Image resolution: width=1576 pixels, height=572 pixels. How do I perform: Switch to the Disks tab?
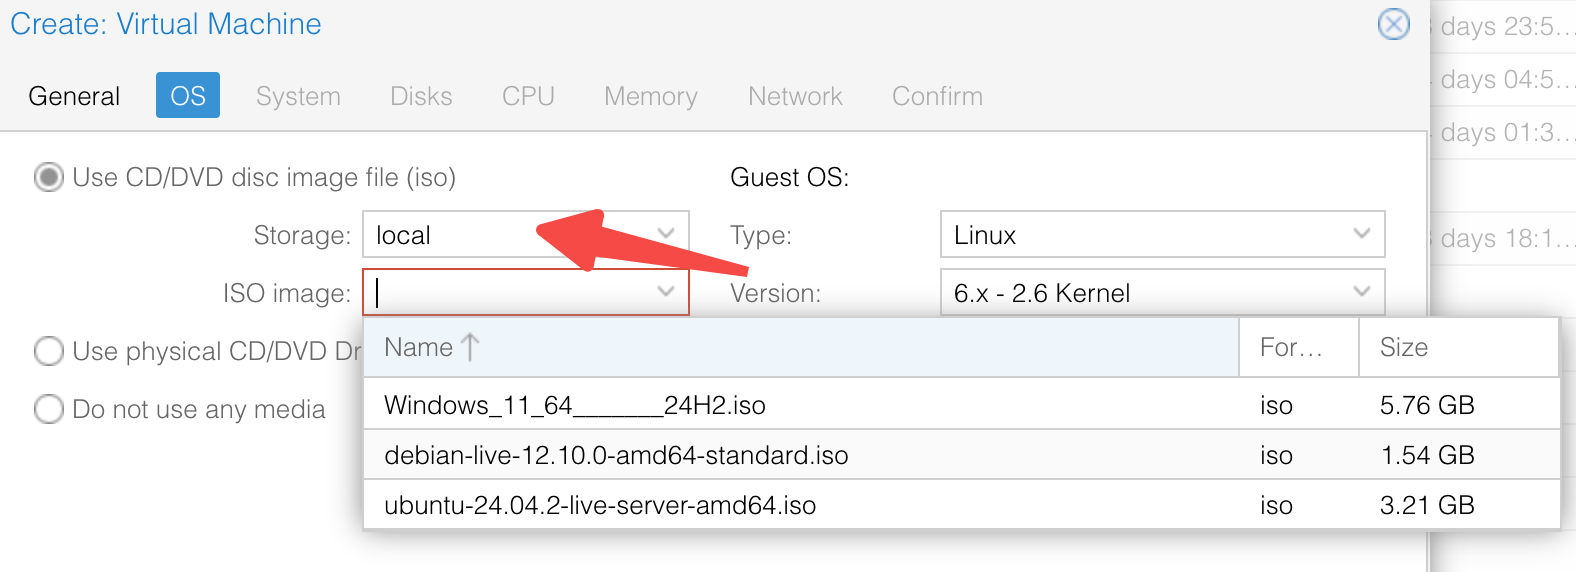point(421,96)
